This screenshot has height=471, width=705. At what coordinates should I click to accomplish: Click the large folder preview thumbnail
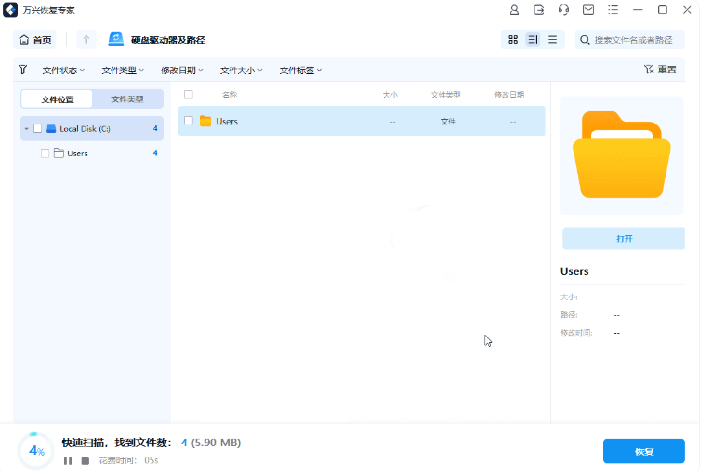coord(622,155)
